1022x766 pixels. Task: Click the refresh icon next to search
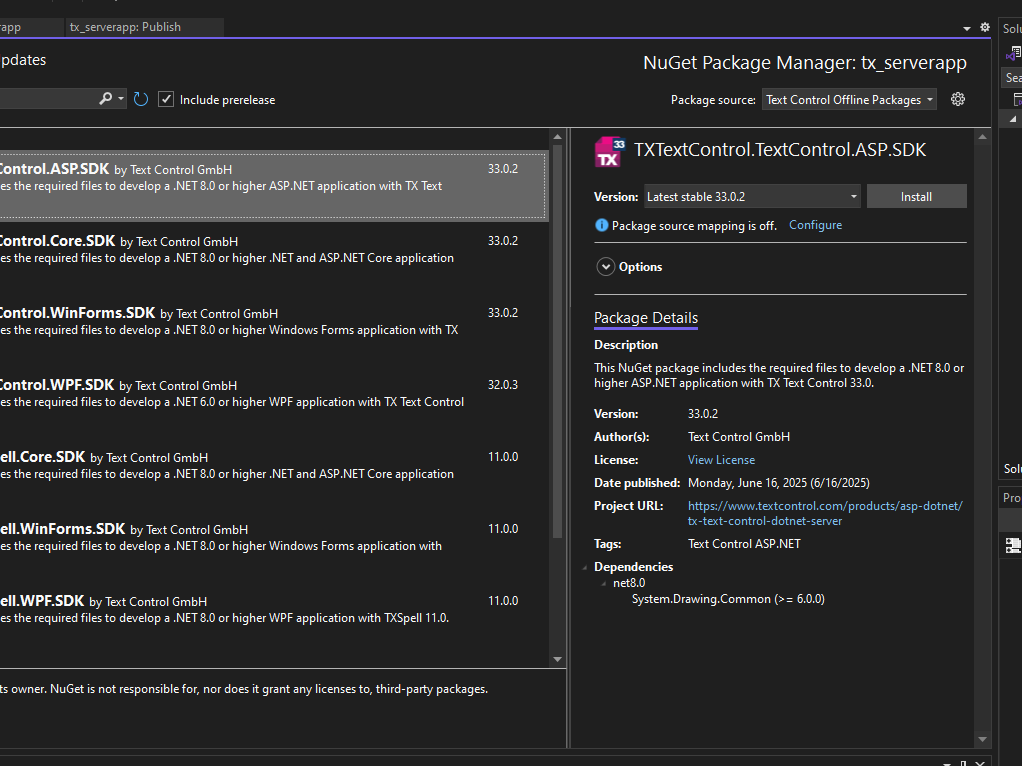(x=141, y=99)
